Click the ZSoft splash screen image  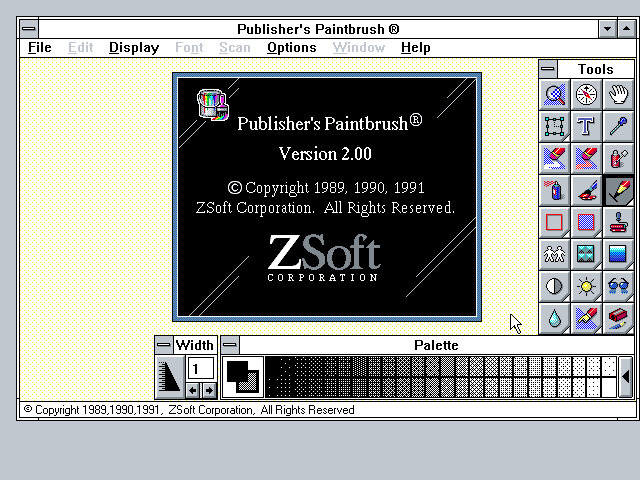pos(327,197)
